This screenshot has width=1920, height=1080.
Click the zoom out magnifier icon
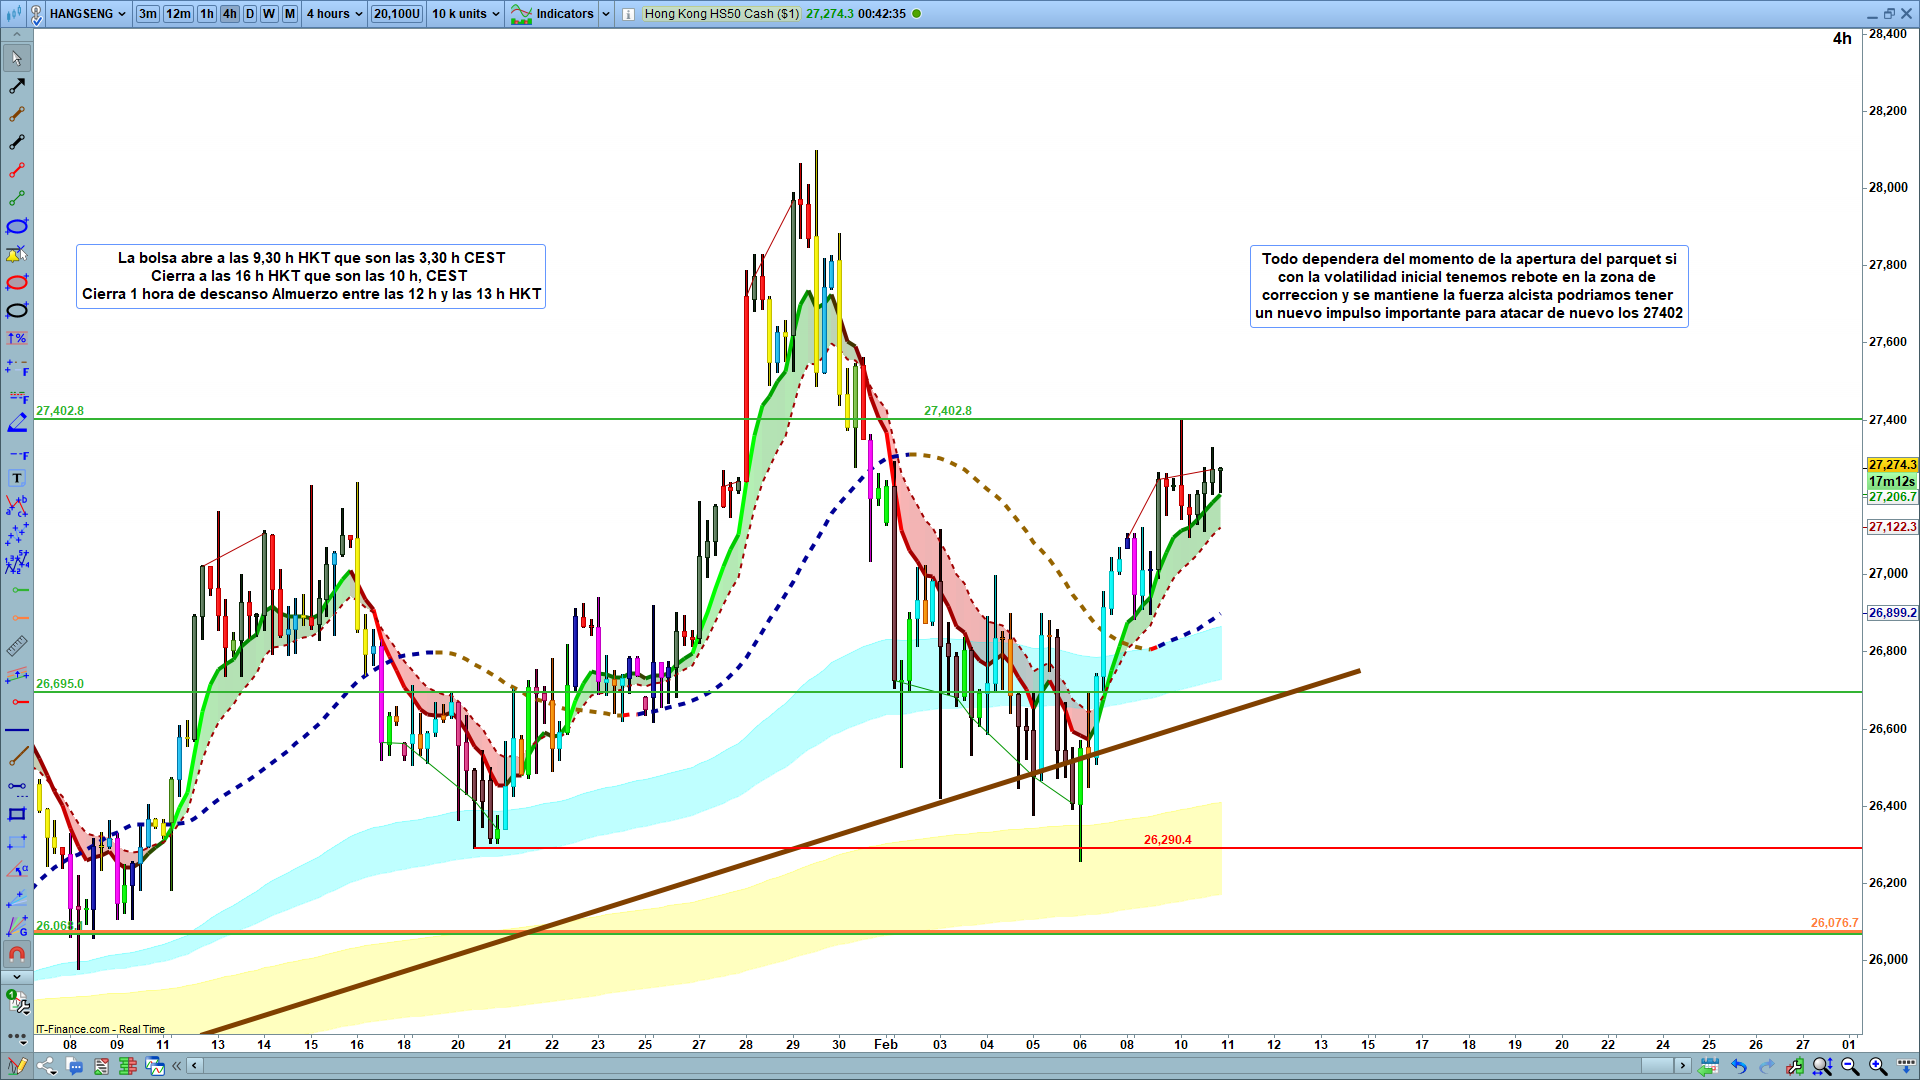click(1850, 1066)
